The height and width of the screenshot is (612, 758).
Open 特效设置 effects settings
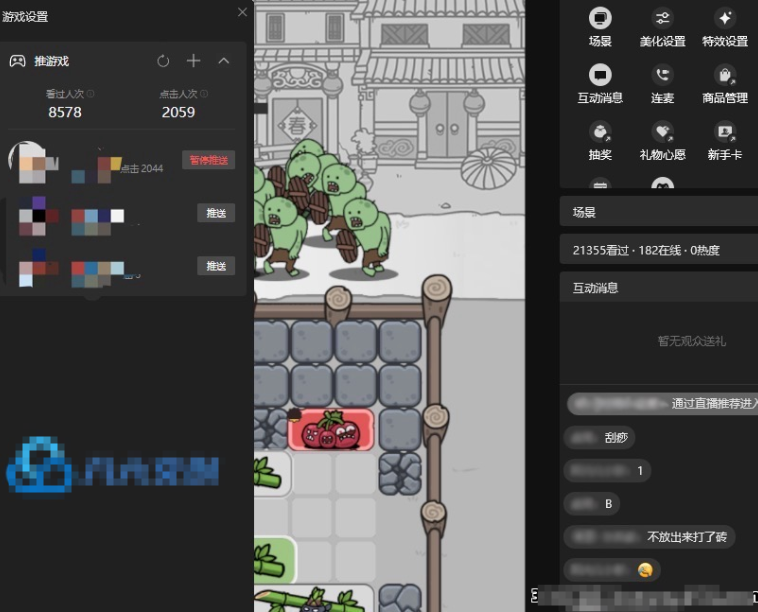click(725, 19)
